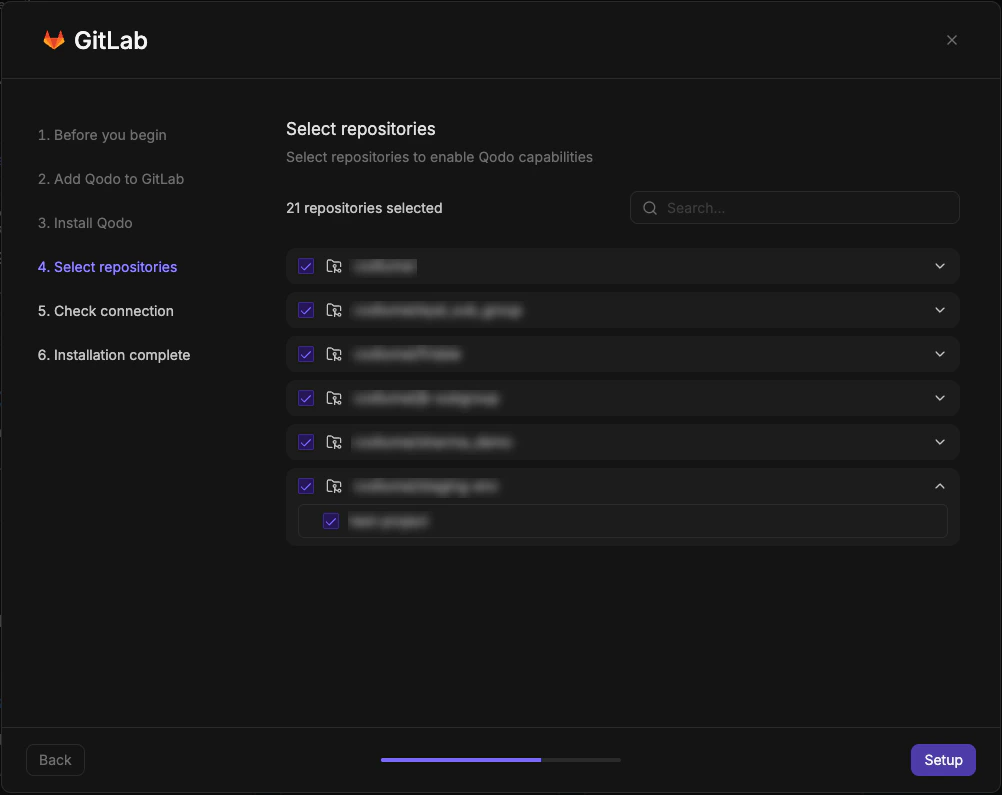Click the '21 repositories selected' text
1002x795 pixels.
364,208
